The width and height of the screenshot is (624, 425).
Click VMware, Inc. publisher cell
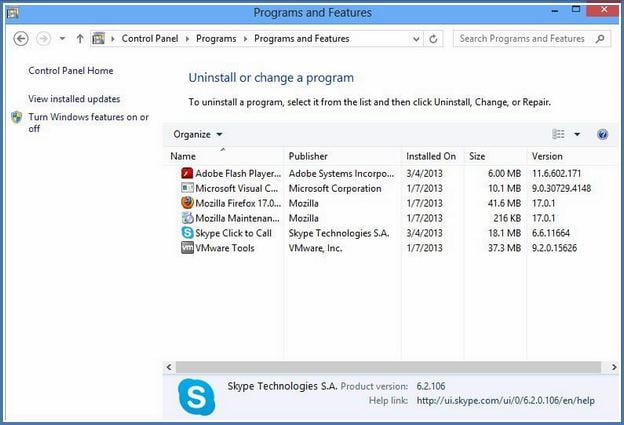coord(316,248)
